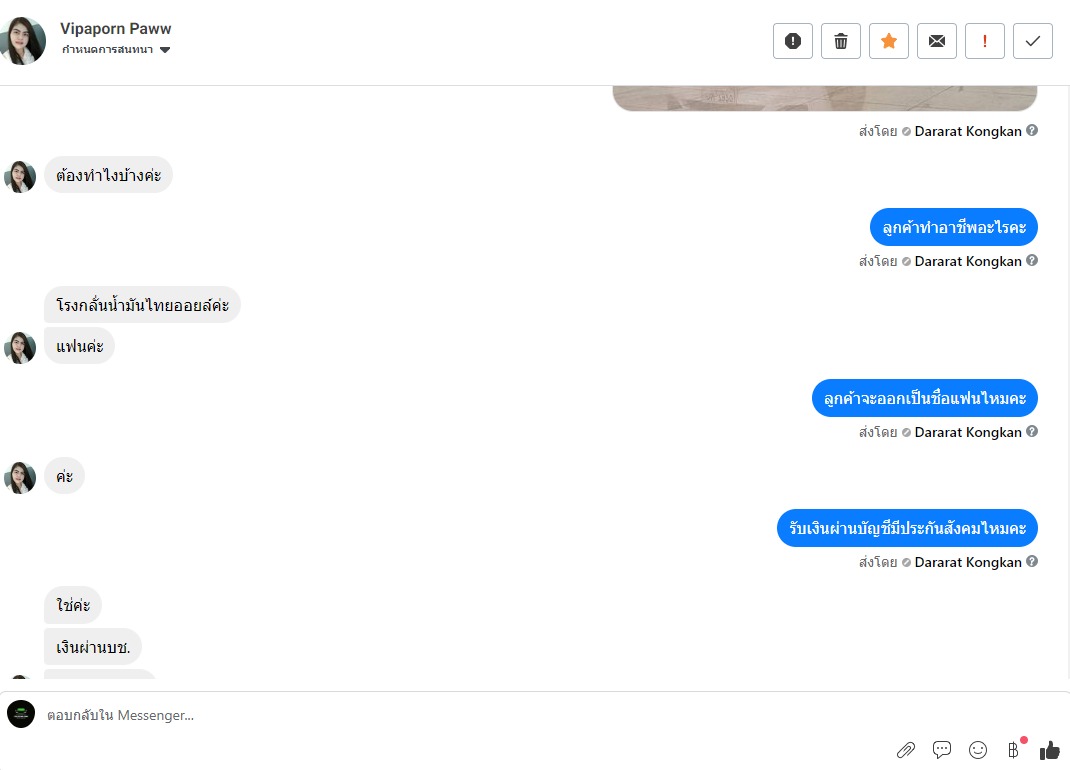
Task: Send a thumbs-up like
Action: [x=1050, y=750]
